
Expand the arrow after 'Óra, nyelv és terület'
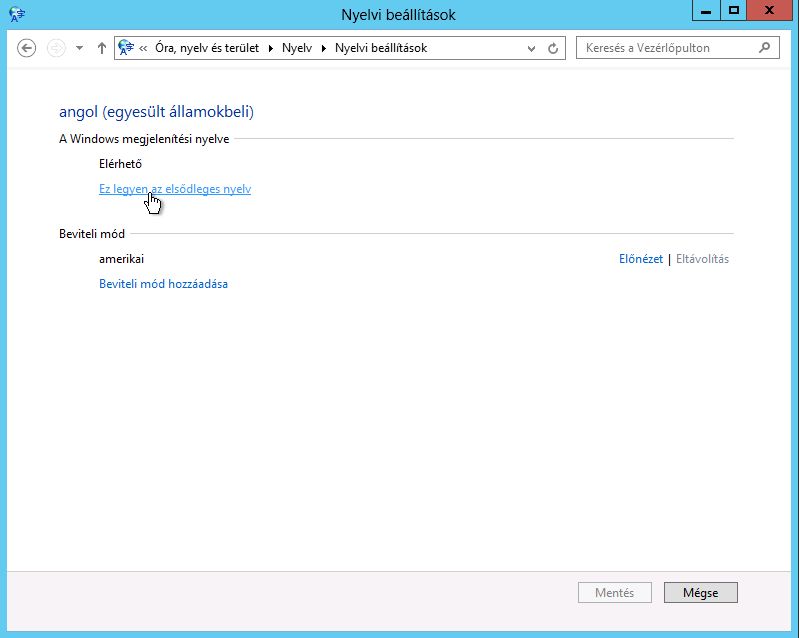[x=271, y=48]
